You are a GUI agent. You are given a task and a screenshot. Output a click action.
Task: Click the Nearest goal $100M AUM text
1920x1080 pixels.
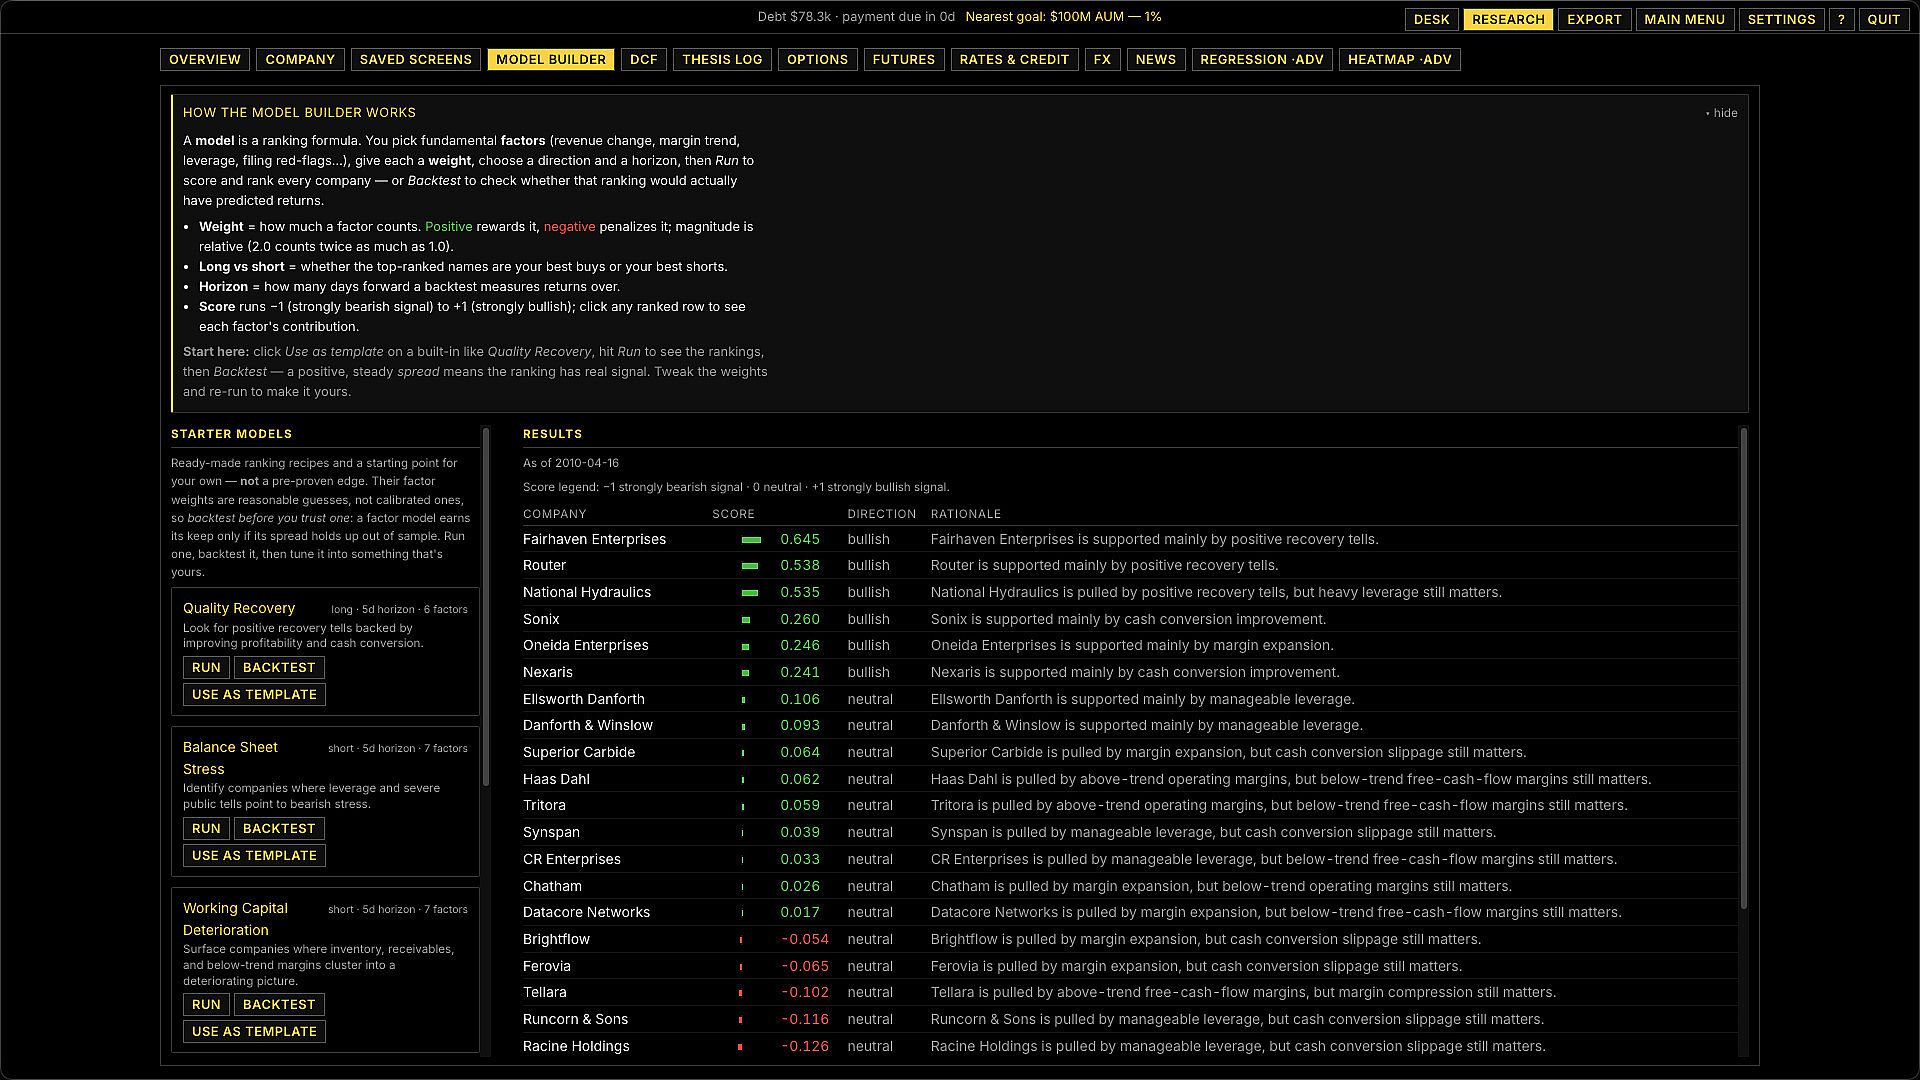coord(1064,17)
